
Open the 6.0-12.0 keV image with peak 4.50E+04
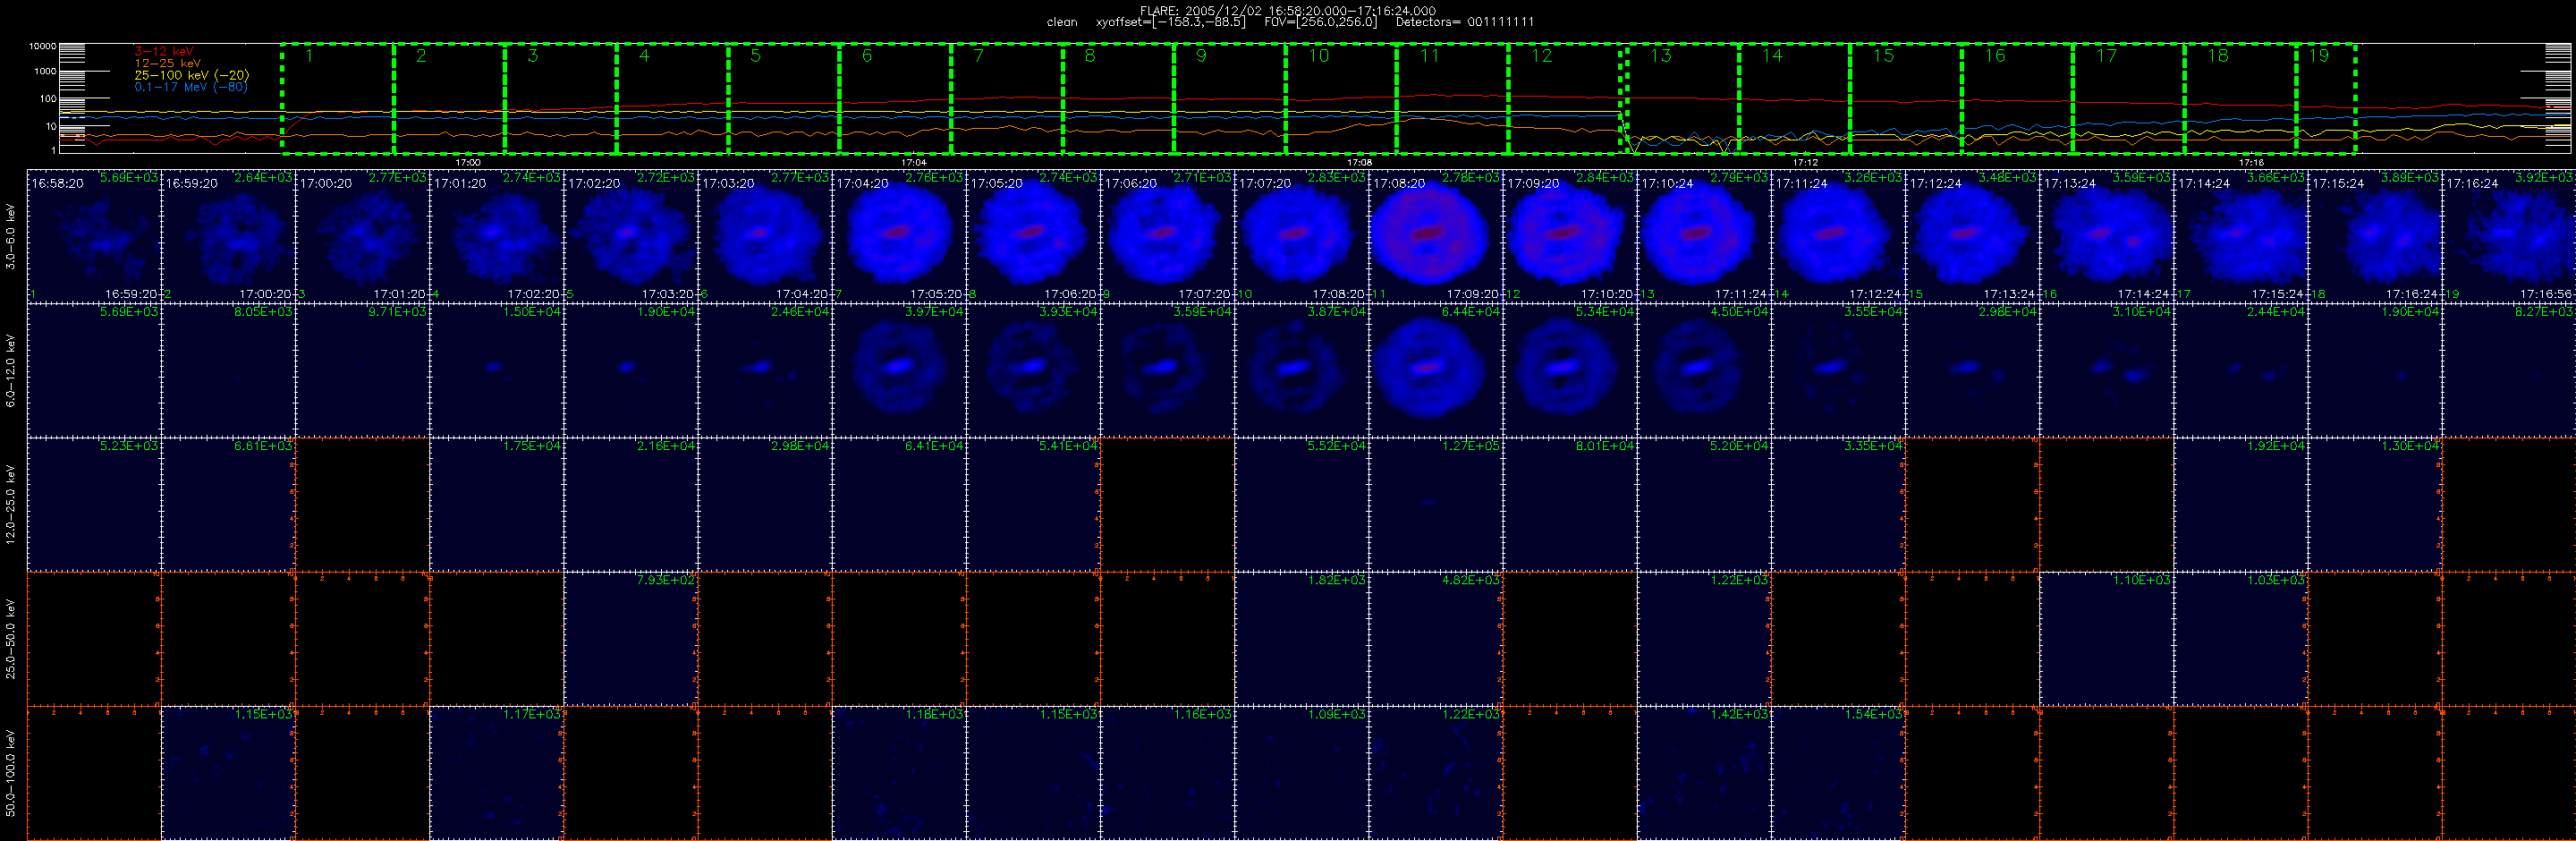[x=1704, y=370]
